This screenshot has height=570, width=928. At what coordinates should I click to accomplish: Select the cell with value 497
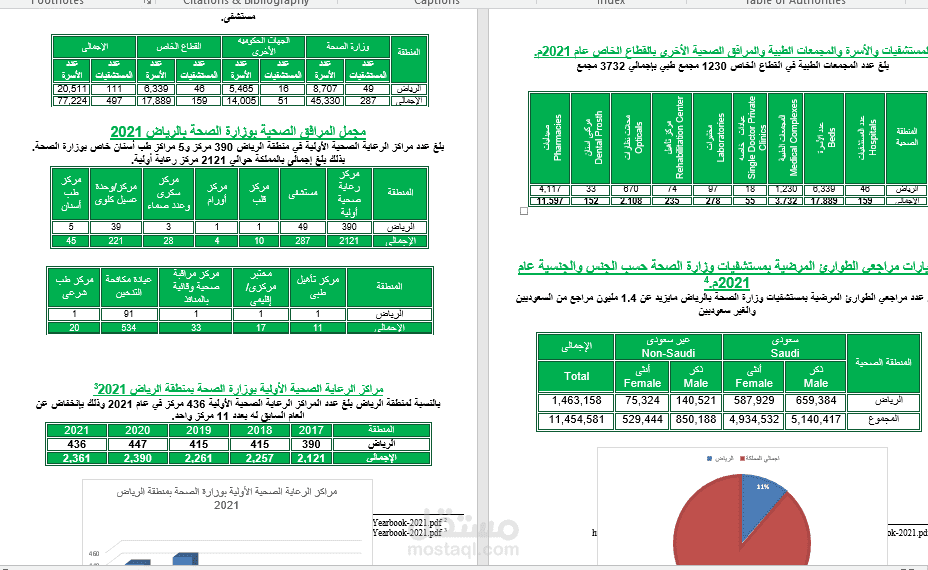click(114, 101)
